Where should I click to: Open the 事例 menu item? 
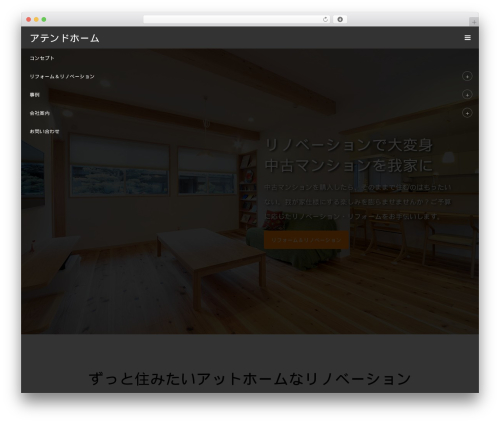click(x=35, y=95)
